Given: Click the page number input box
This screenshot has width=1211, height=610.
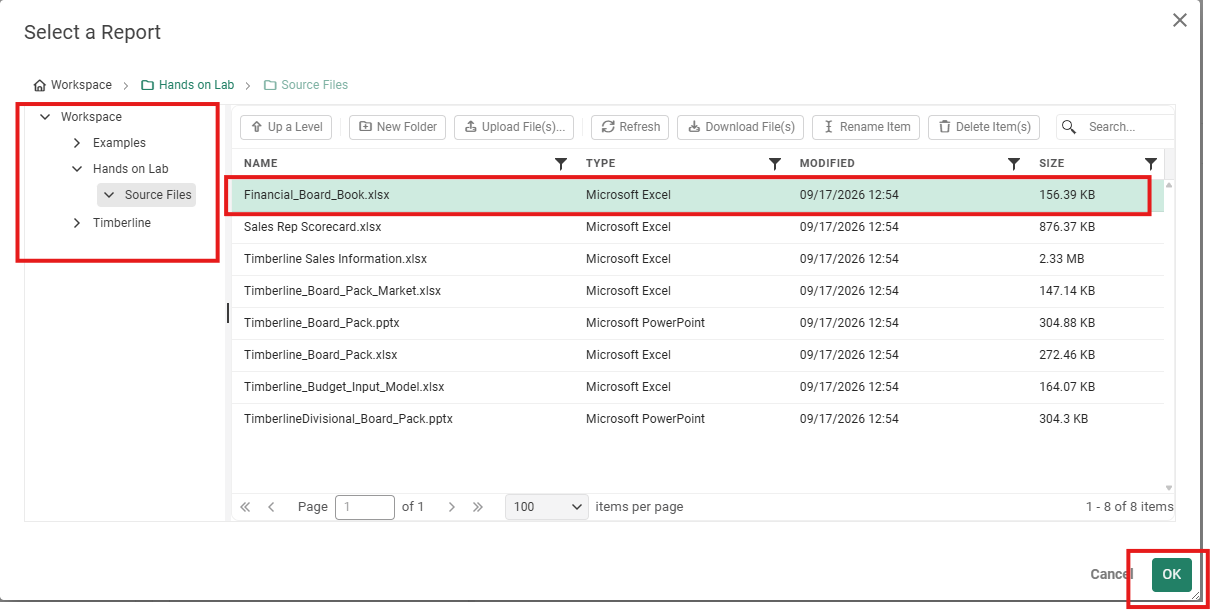Looking at the screenshot, I should click(365, 507).
